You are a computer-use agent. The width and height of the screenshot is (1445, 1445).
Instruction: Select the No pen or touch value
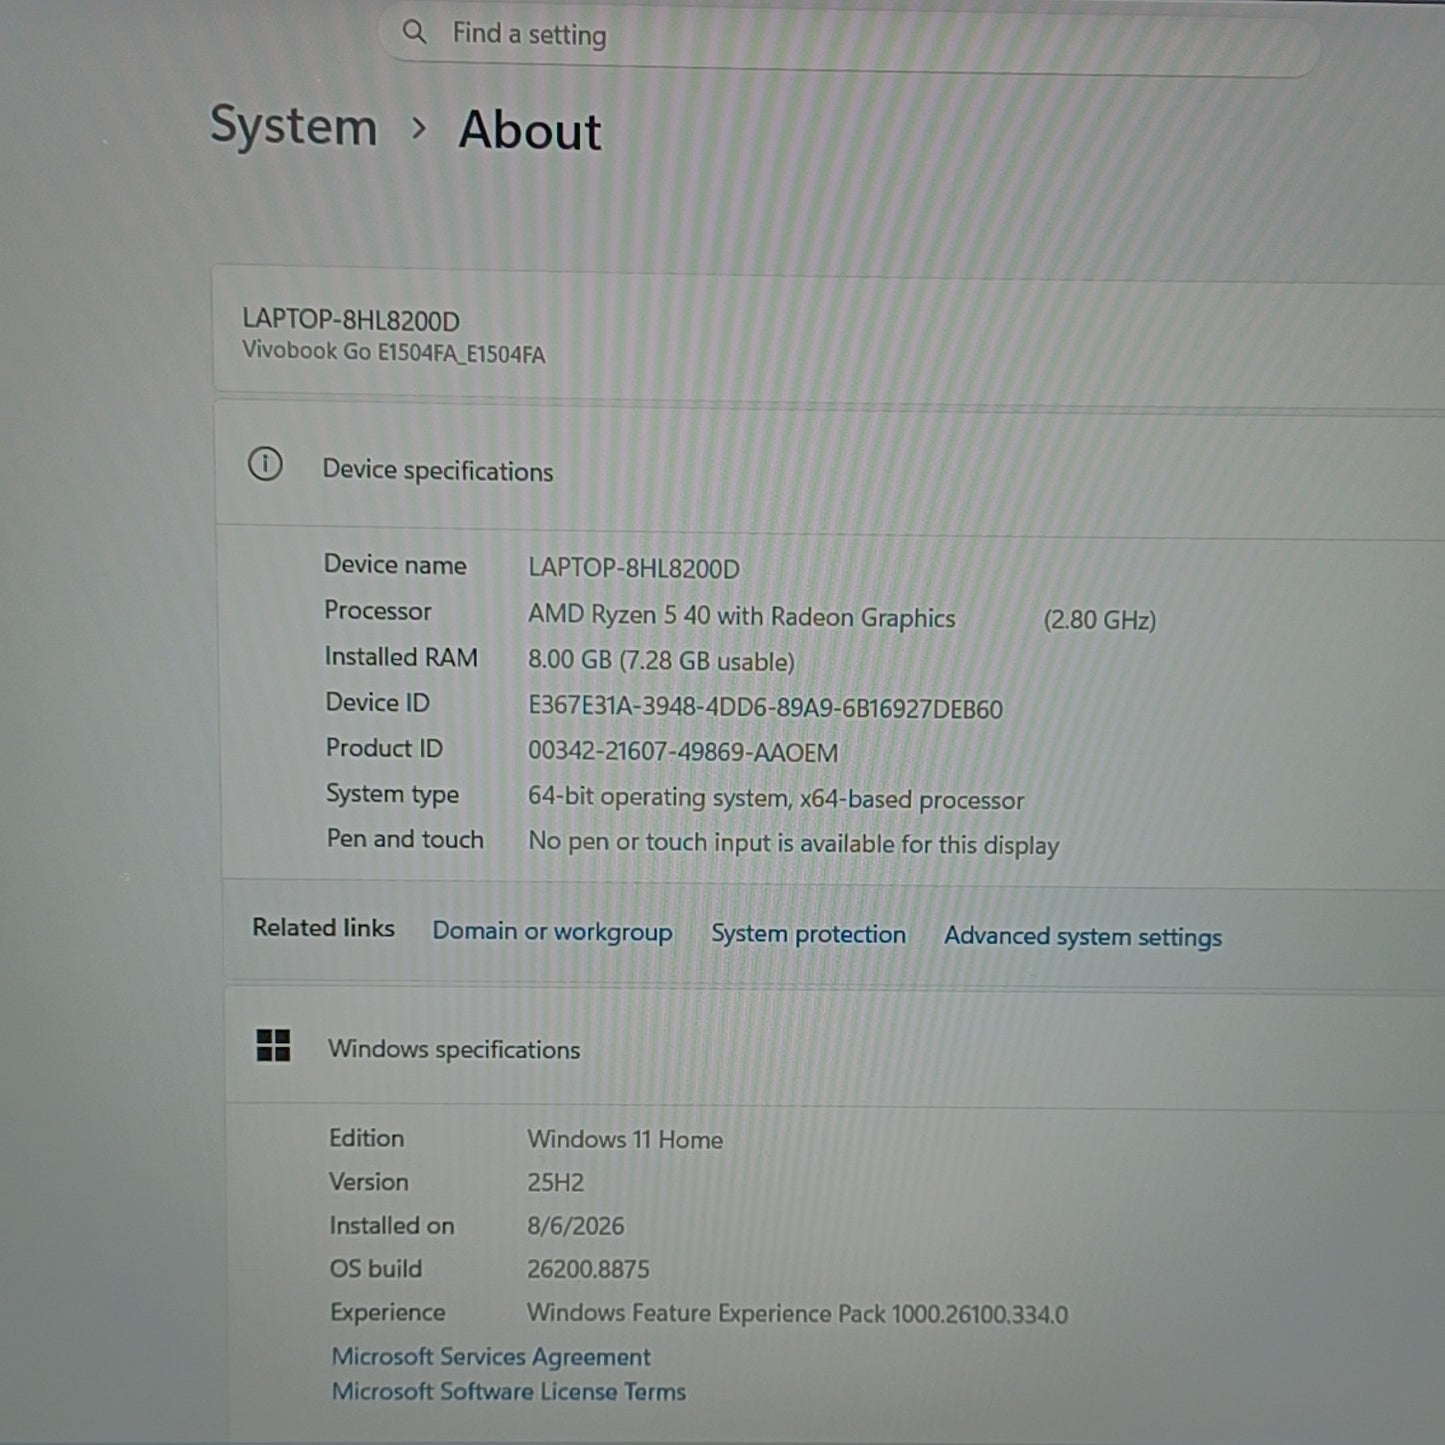[x=793, y=844]
